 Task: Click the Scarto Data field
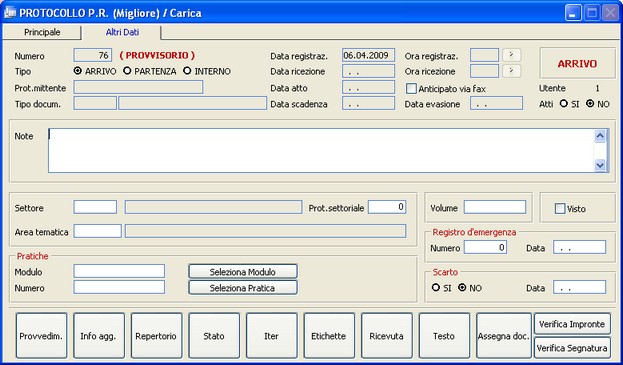580,287
